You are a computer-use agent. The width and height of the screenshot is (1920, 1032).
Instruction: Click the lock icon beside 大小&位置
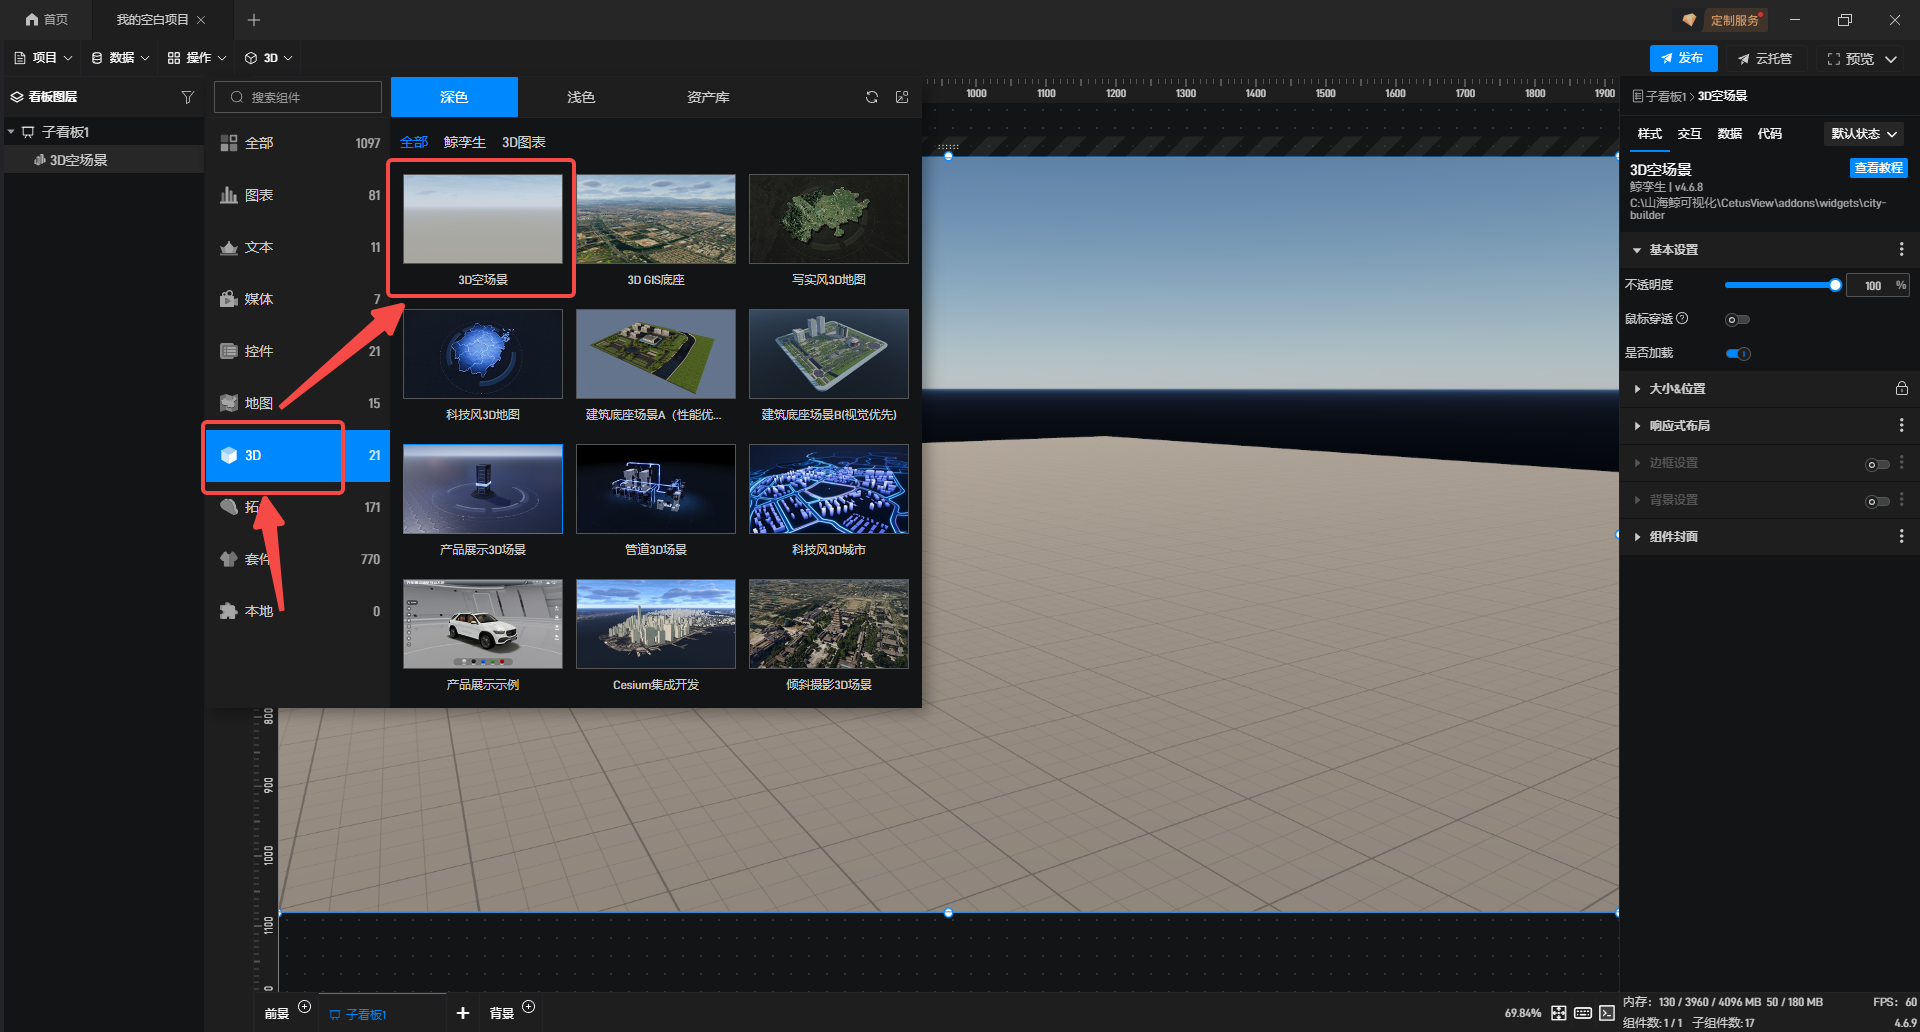point(1901,389)
